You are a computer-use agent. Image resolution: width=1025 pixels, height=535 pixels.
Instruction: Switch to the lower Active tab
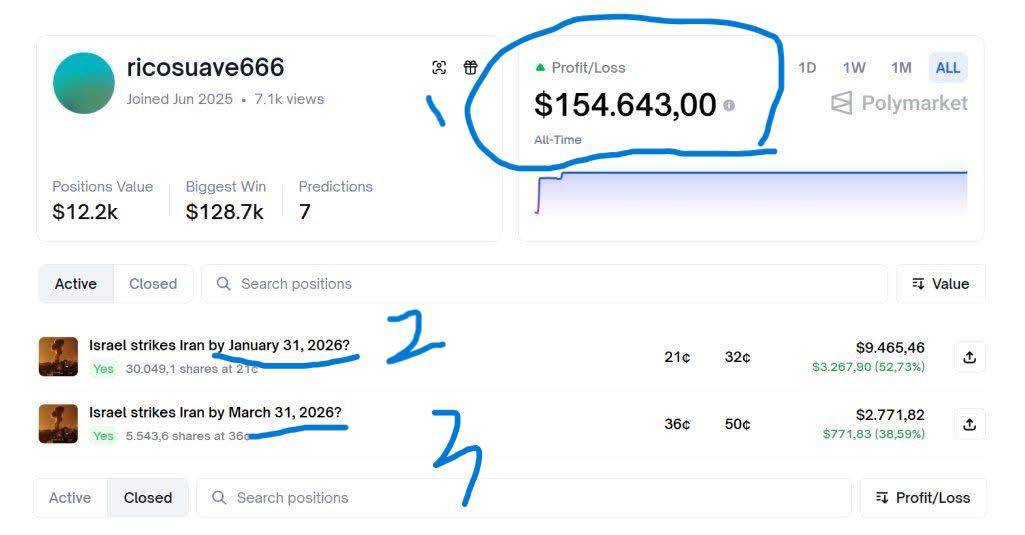click(70, 498)
